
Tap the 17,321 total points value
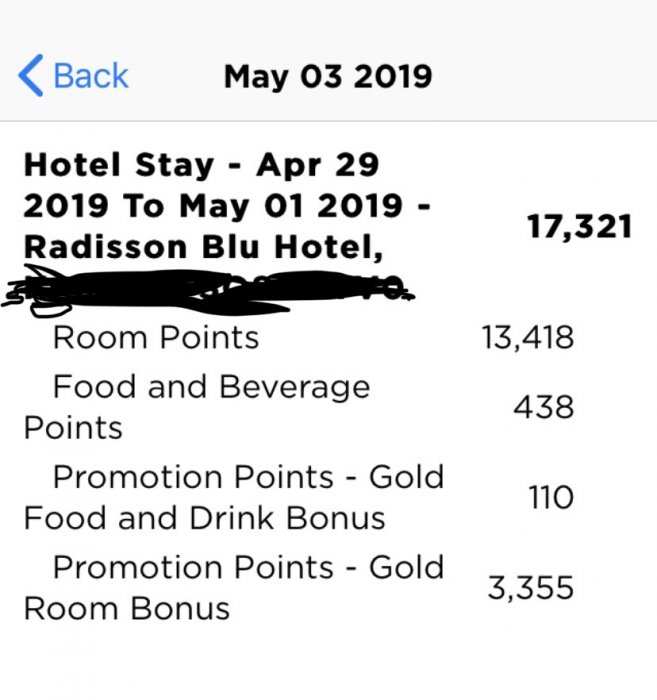coord(579,227)
